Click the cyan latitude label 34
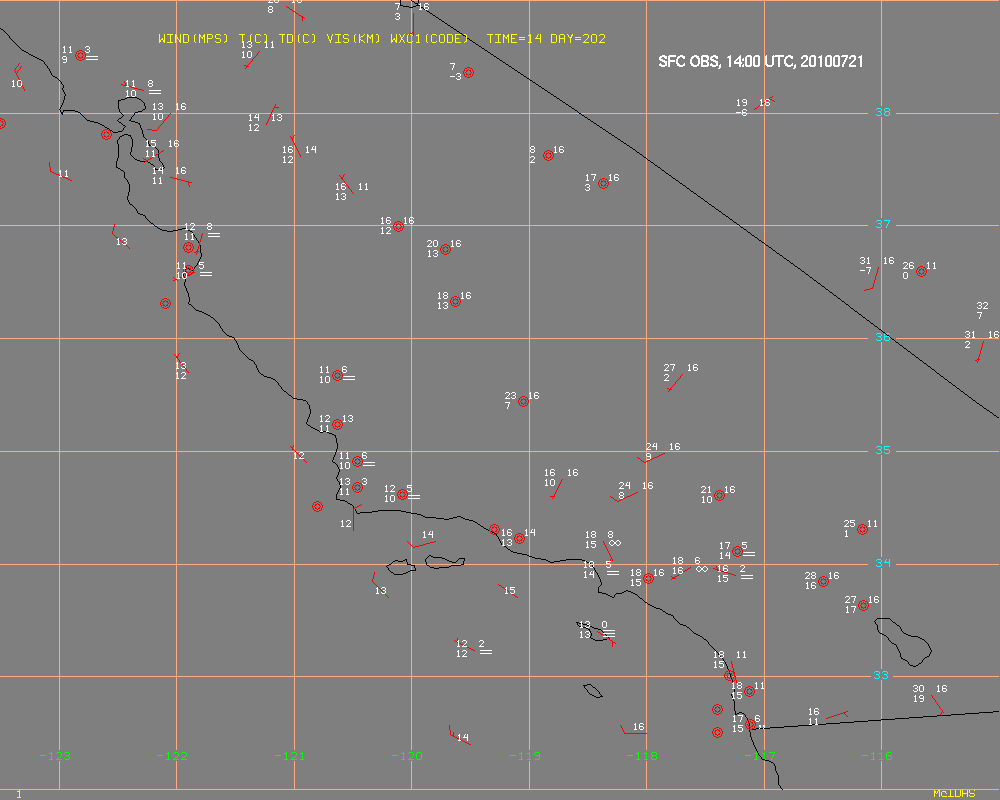 [x=883, y=563]
